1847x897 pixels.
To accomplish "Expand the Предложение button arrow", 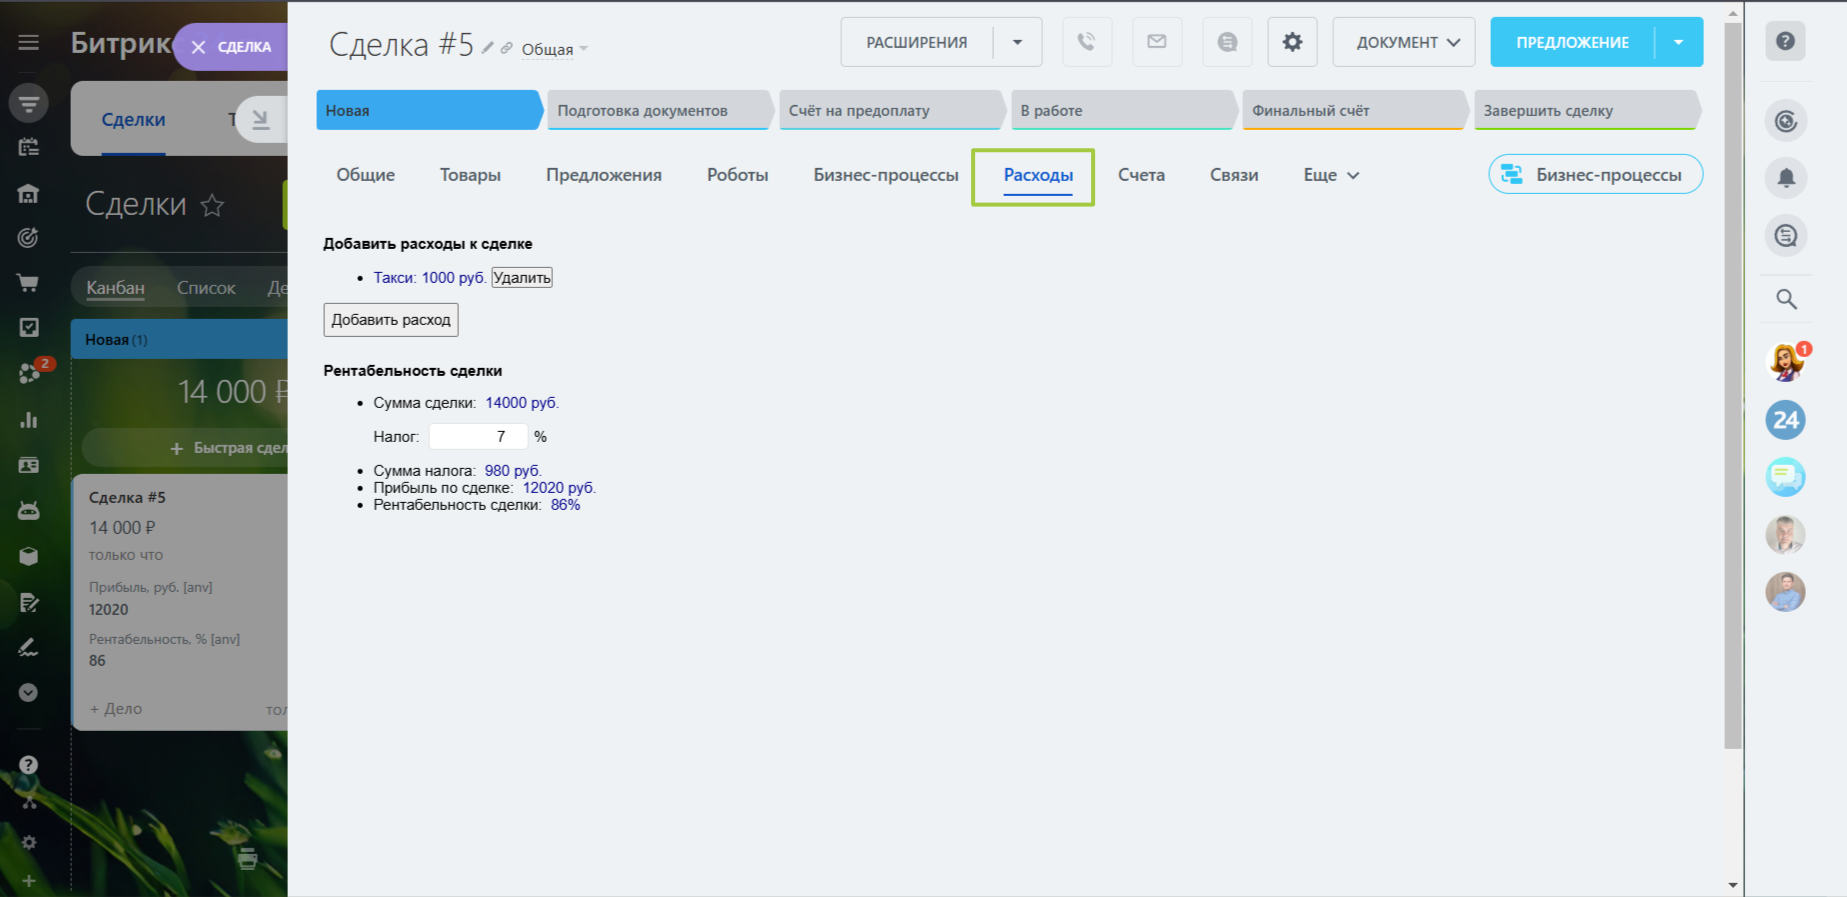I will point(1678,42).
